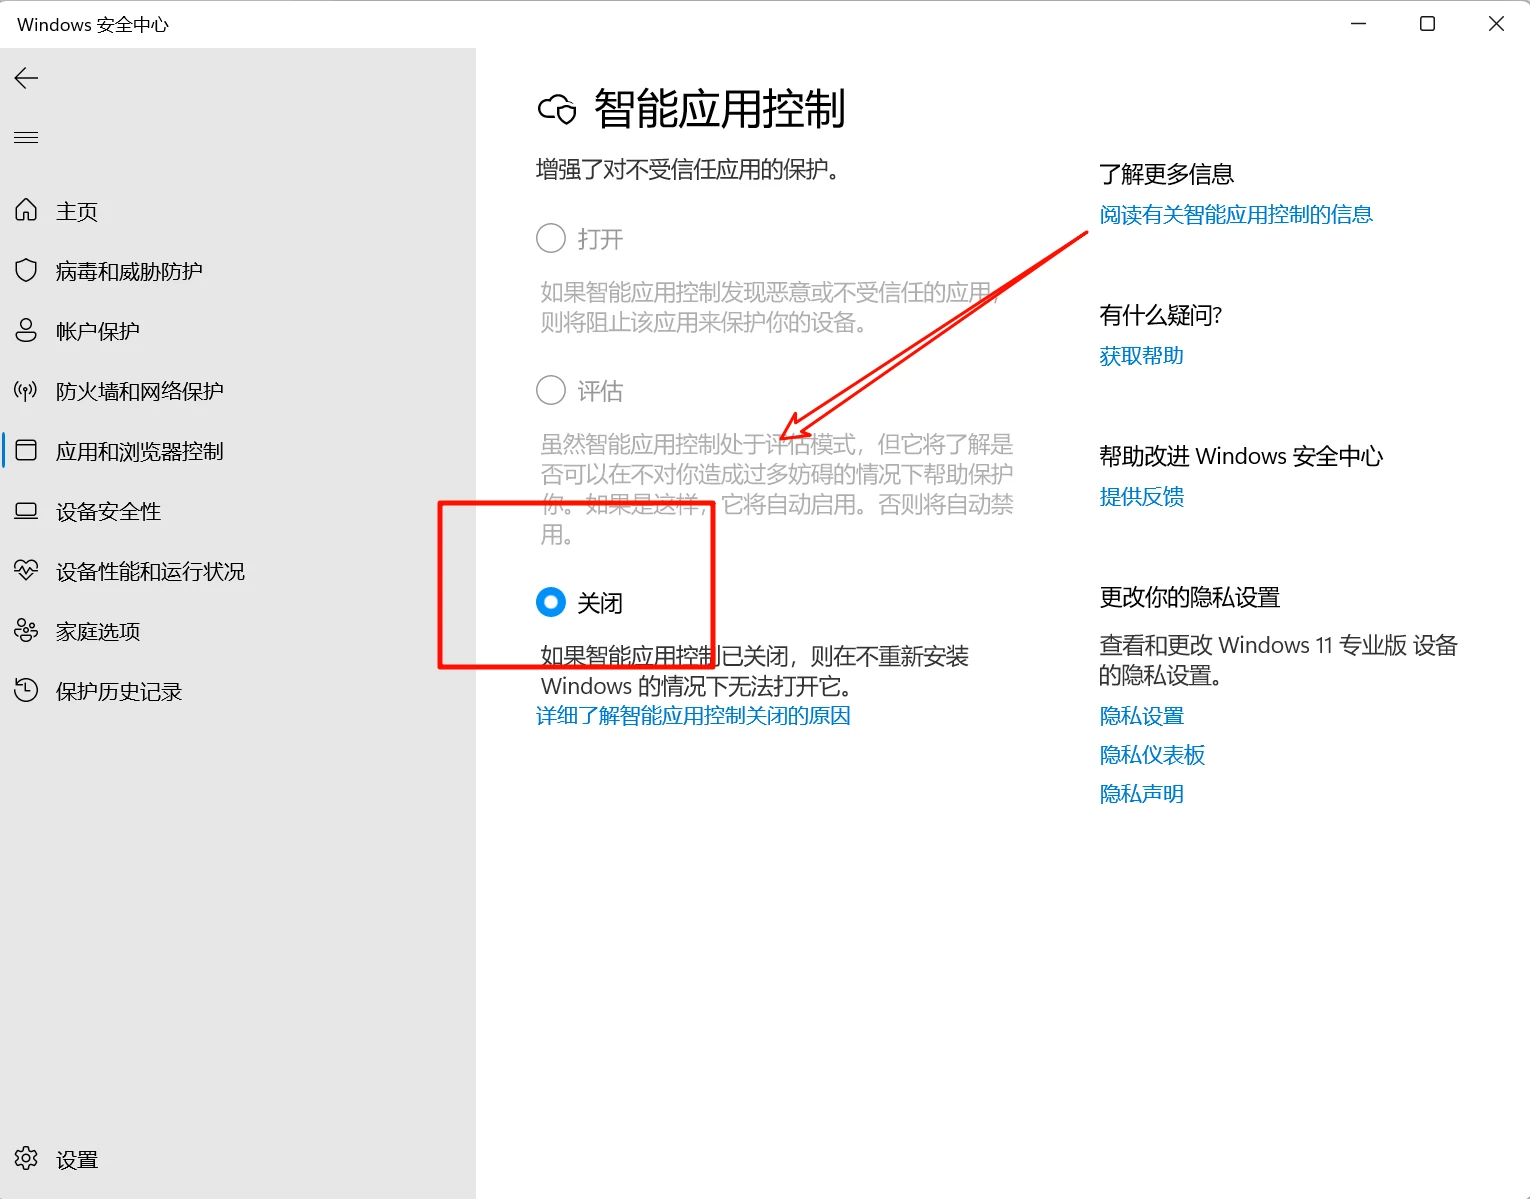
Task: Click the heart icon for 设备性能和运行状况
Action: pyautogui.click(x=27, y=571)
